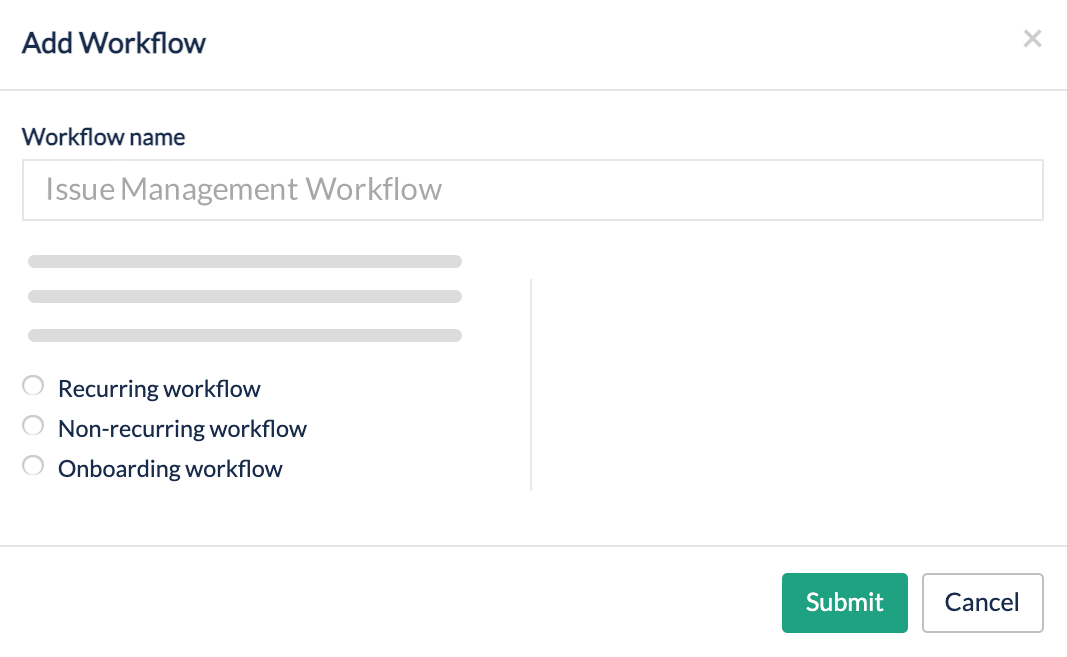This screenshot has width=1067, height=657.
Task: Close the Add Workflow dialog
Action: pos(1032,39)
